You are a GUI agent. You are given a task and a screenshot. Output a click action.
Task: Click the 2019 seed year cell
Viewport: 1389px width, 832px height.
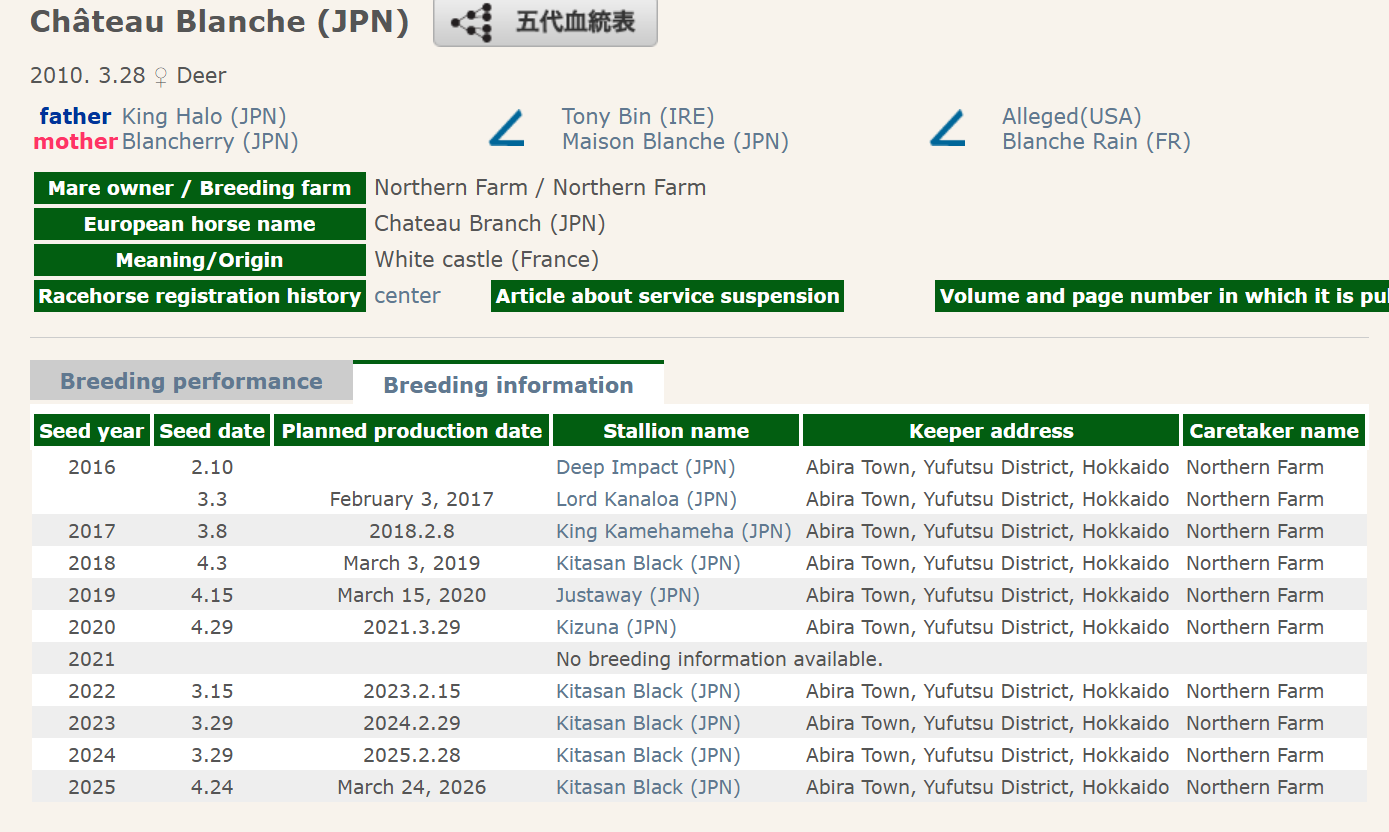tap(92, 595)
